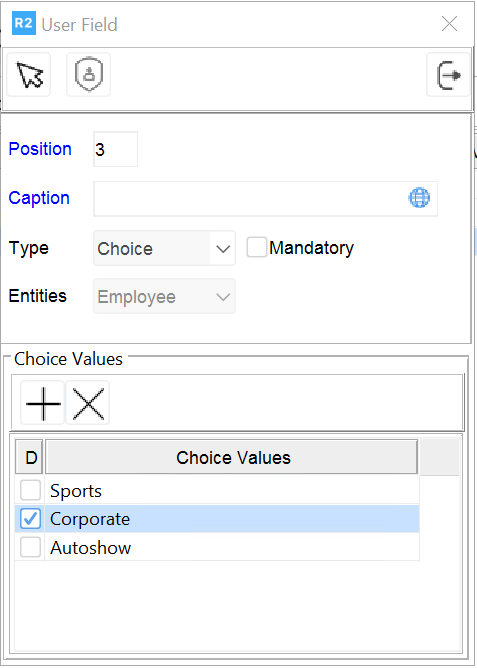Check the default box for Autoshow
The image size is (477, 668).
tap(30, 547)
